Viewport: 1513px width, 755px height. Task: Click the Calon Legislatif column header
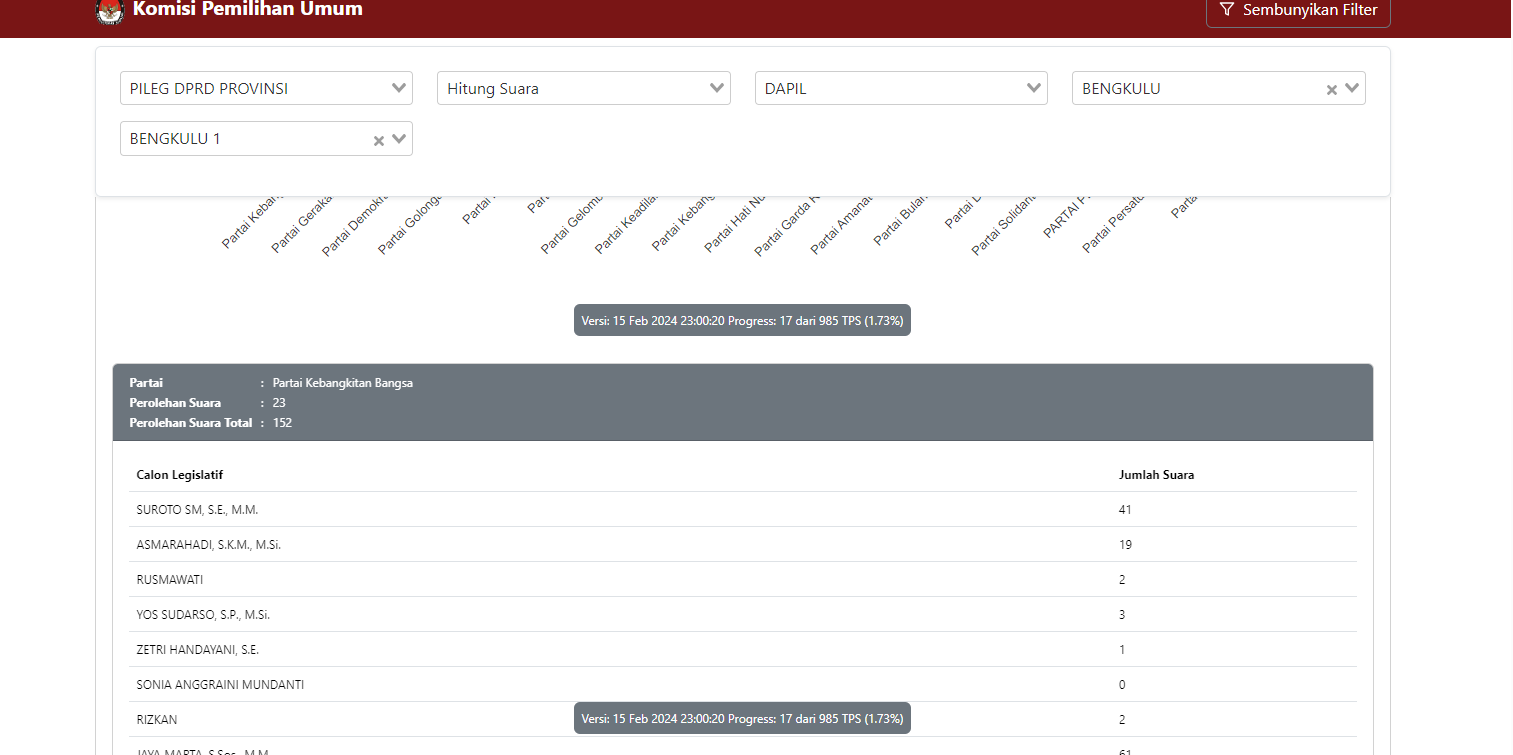179,475
